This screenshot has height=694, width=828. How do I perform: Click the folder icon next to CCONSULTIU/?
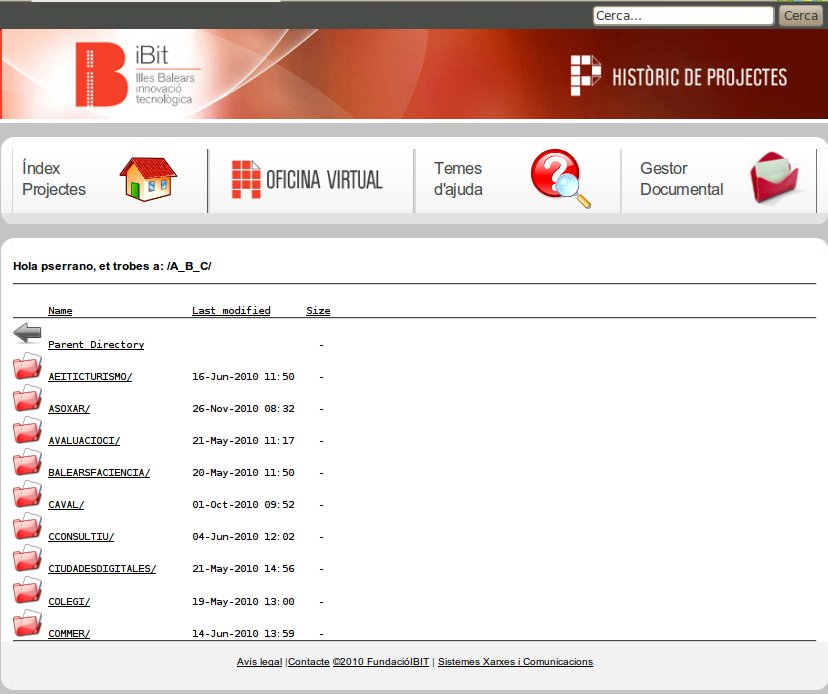click(27, 526)
